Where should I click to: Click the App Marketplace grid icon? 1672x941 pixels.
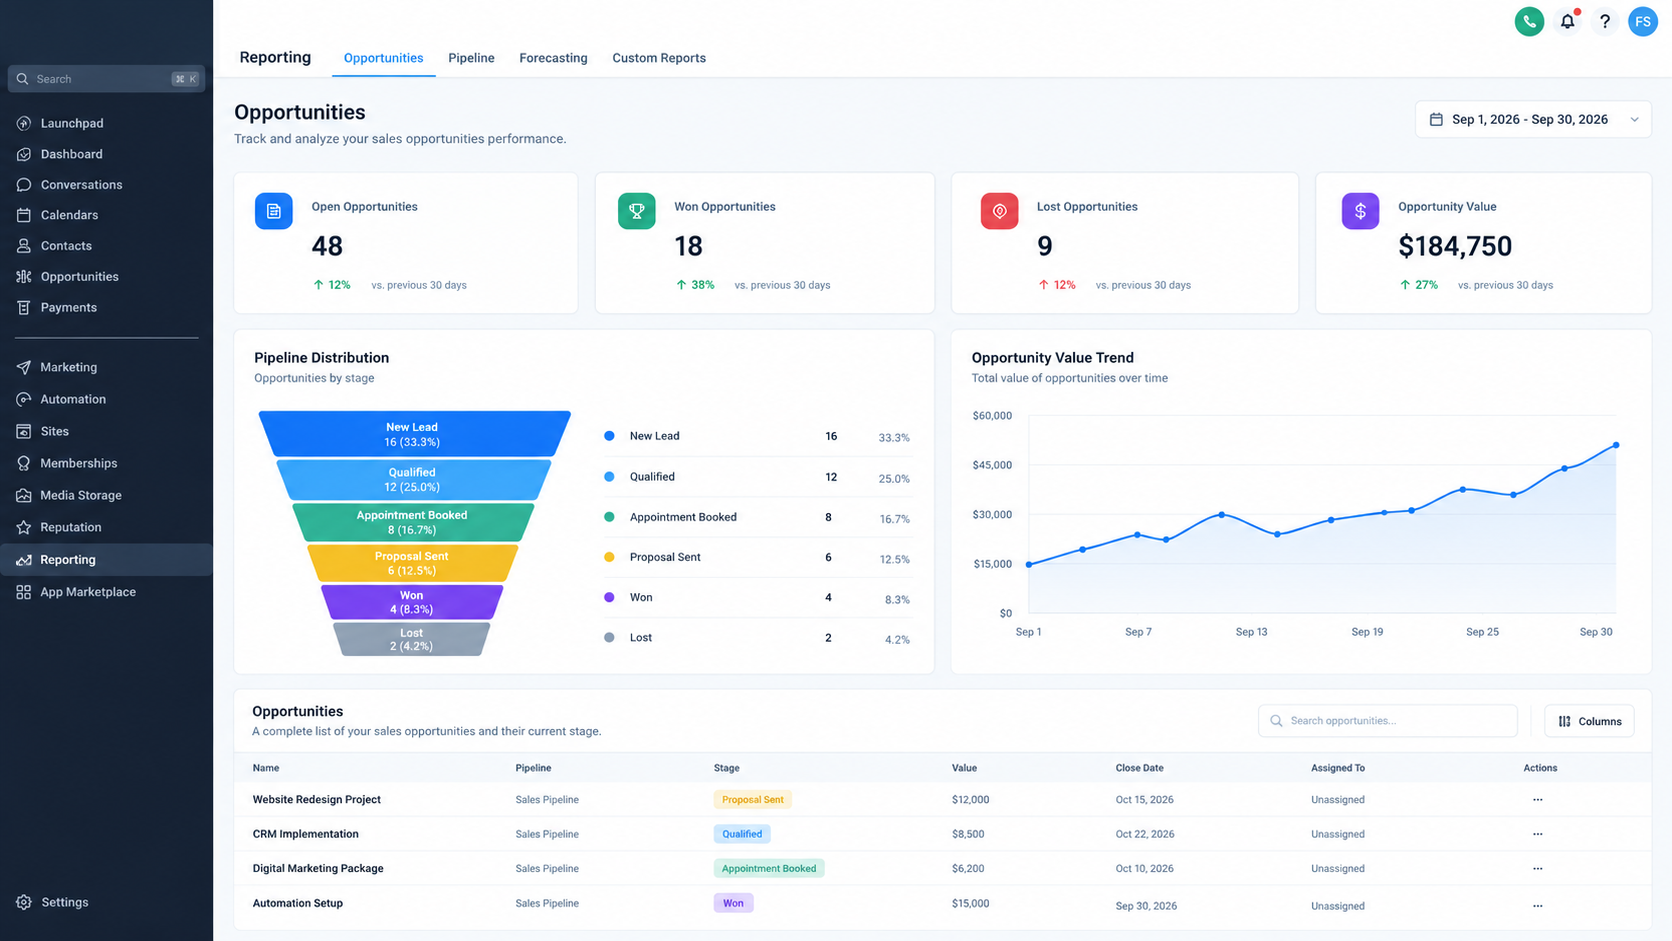pyautogui.click(x=24, y=592)
